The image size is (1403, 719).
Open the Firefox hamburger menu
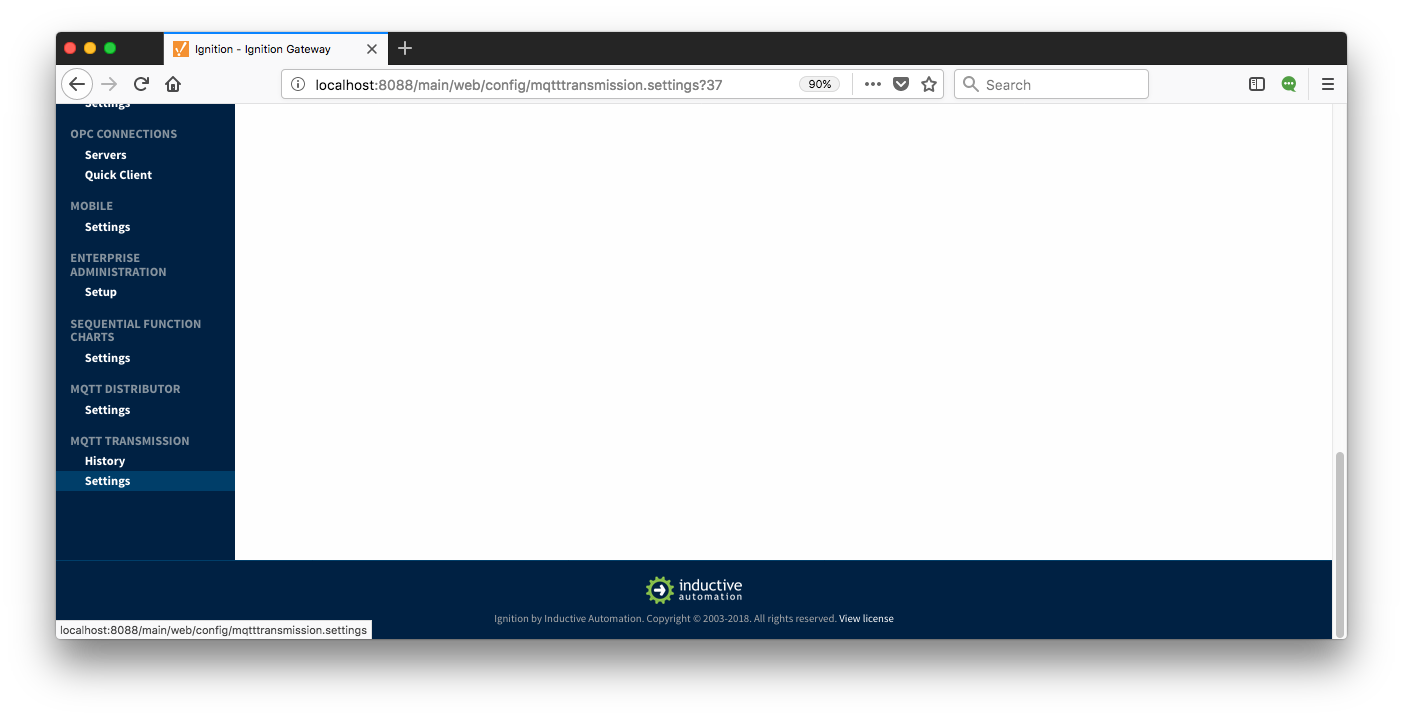pos(1328,85)
